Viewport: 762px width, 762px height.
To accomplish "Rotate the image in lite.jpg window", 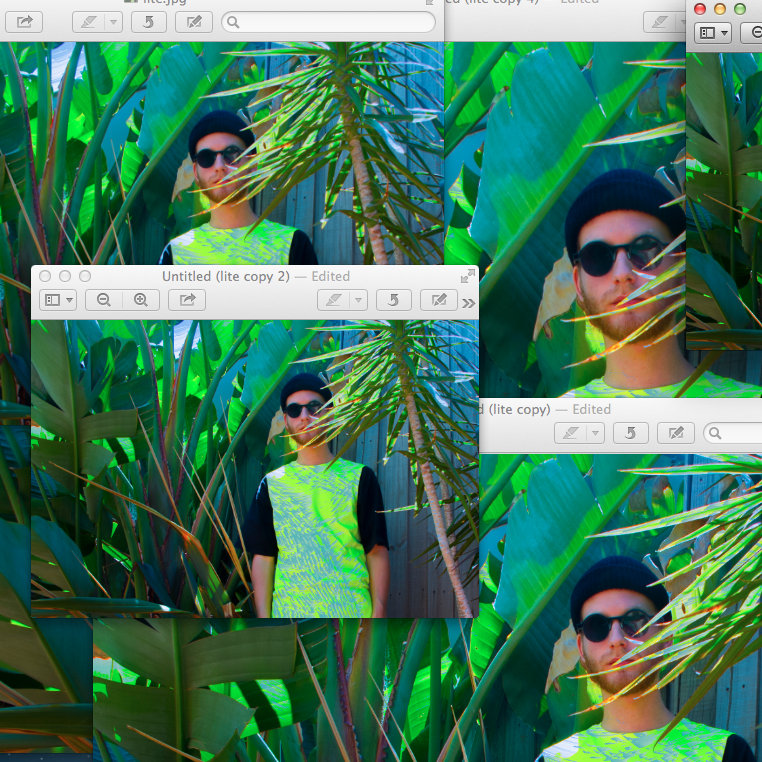I will [148, 21].
